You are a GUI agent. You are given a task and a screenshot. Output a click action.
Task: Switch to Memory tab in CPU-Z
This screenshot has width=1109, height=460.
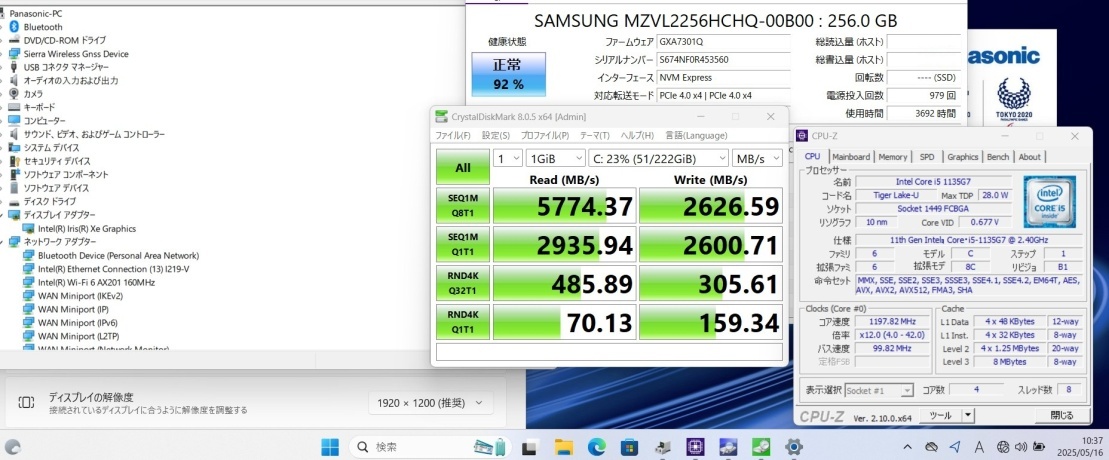(893, 157)
